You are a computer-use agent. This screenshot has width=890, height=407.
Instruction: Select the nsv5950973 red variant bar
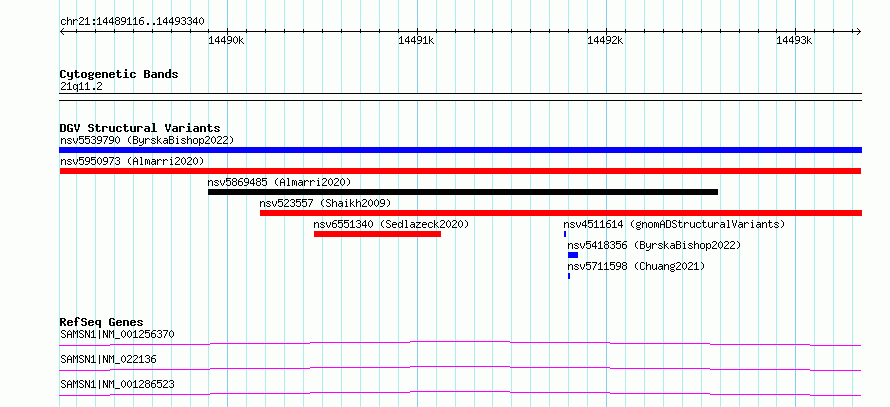click(460, 171)
